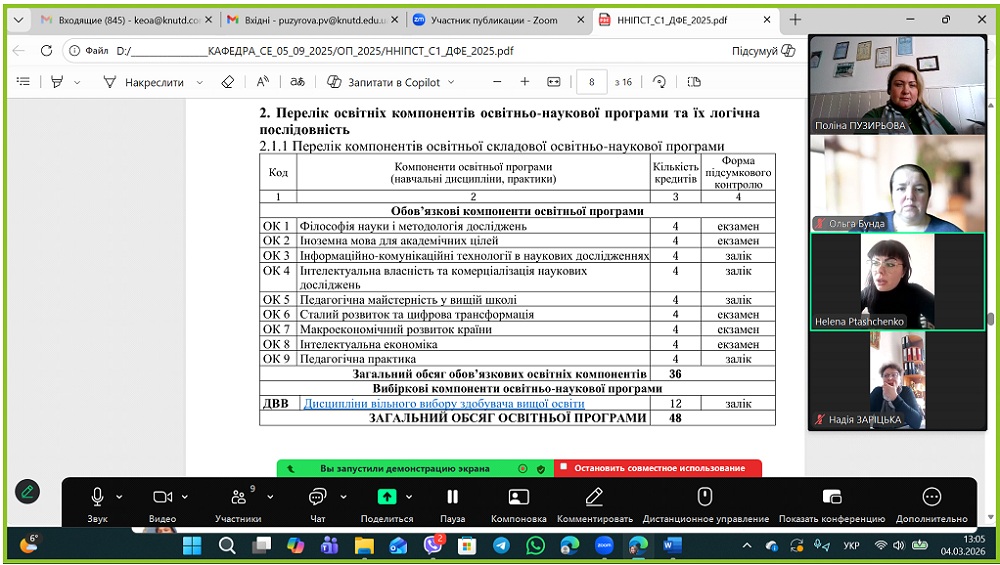
Task: Open the Zoom Annotate (Комментировать) tool
Action: 594,497
